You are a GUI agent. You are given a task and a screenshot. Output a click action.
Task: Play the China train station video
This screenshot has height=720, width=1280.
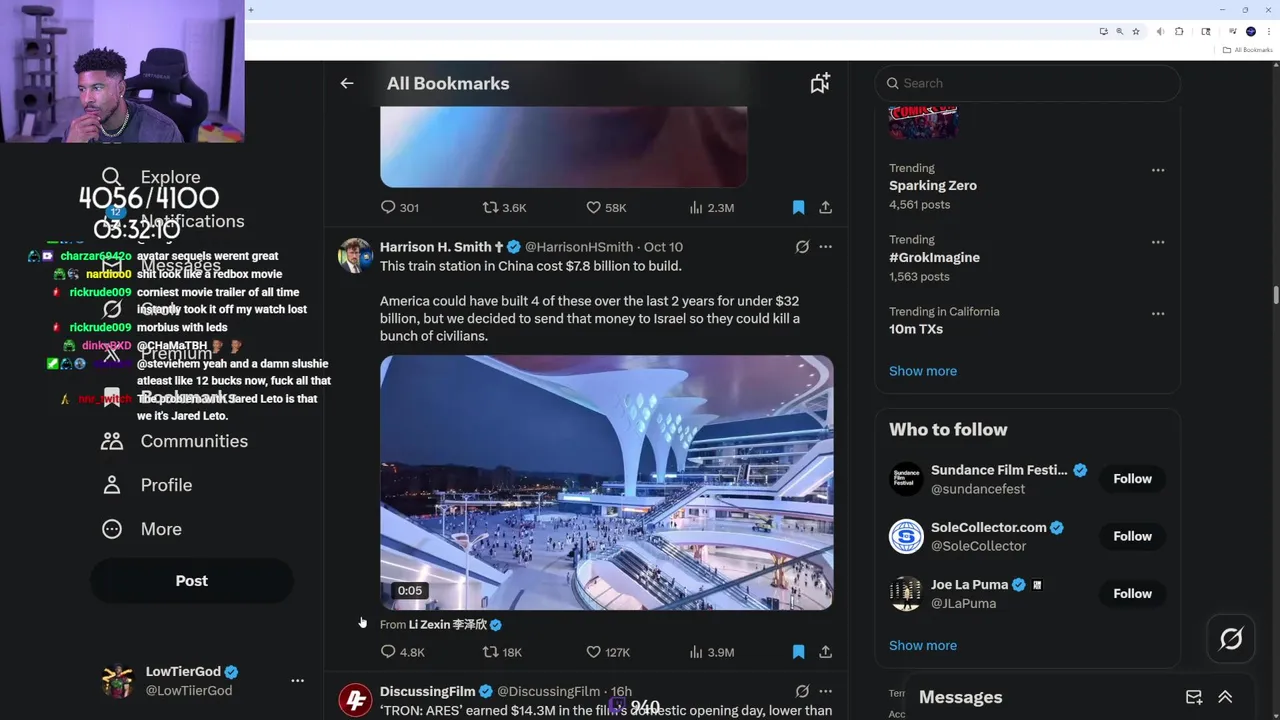tap(606, 483)
